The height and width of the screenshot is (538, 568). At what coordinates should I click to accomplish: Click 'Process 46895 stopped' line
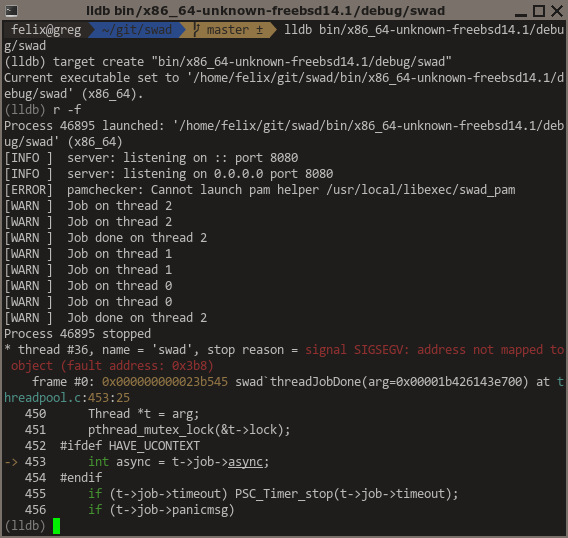pos(78,334)
